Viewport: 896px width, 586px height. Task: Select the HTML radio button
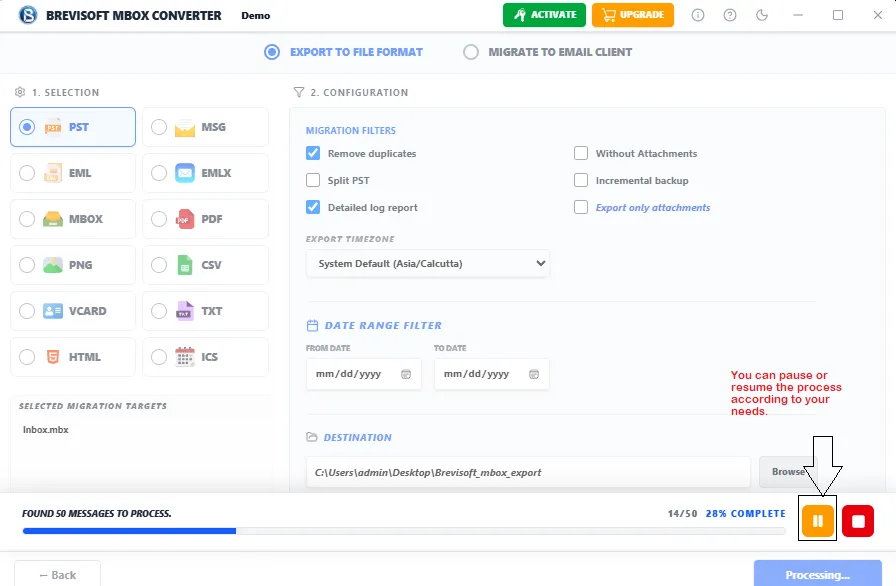pyautogui.click(x=27, y=357)
